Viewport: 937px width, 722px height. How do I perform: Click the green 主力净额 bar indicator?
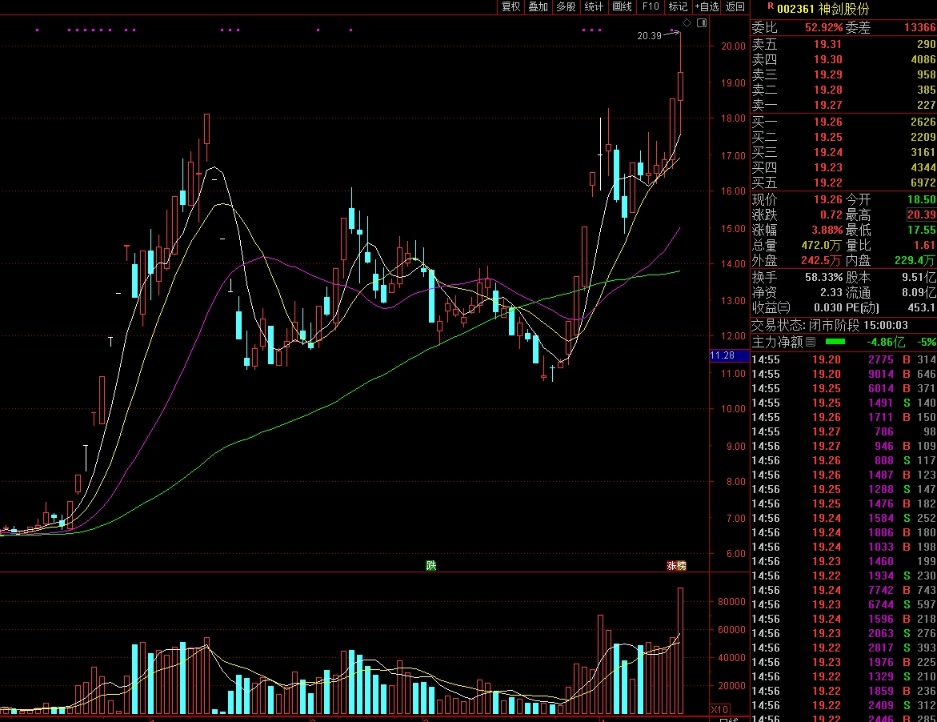click(835, 342)
